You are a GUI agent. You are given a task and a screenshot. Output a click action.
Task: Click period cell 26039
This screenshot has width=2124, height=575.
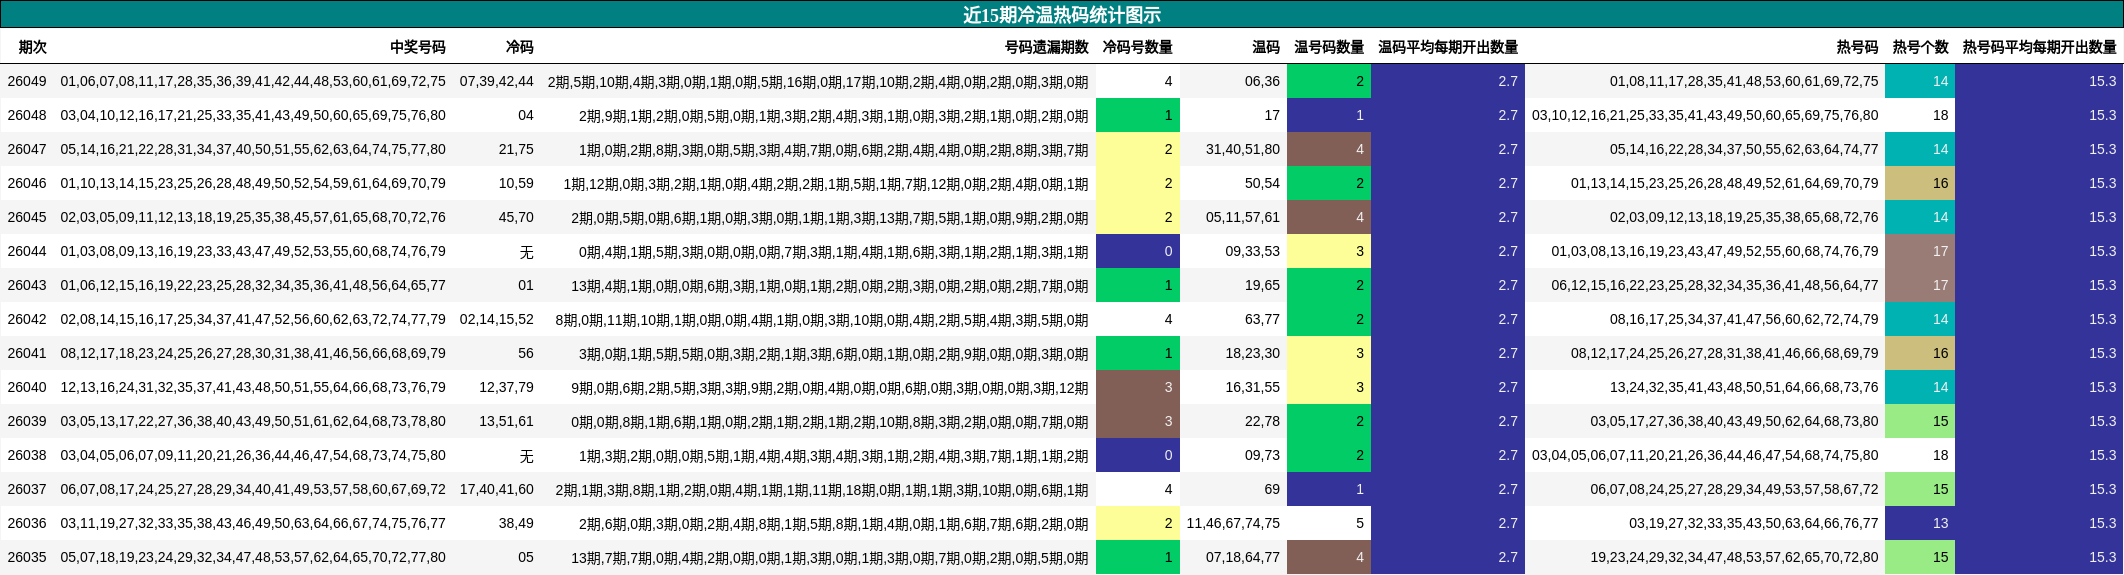tap(27, 421)
